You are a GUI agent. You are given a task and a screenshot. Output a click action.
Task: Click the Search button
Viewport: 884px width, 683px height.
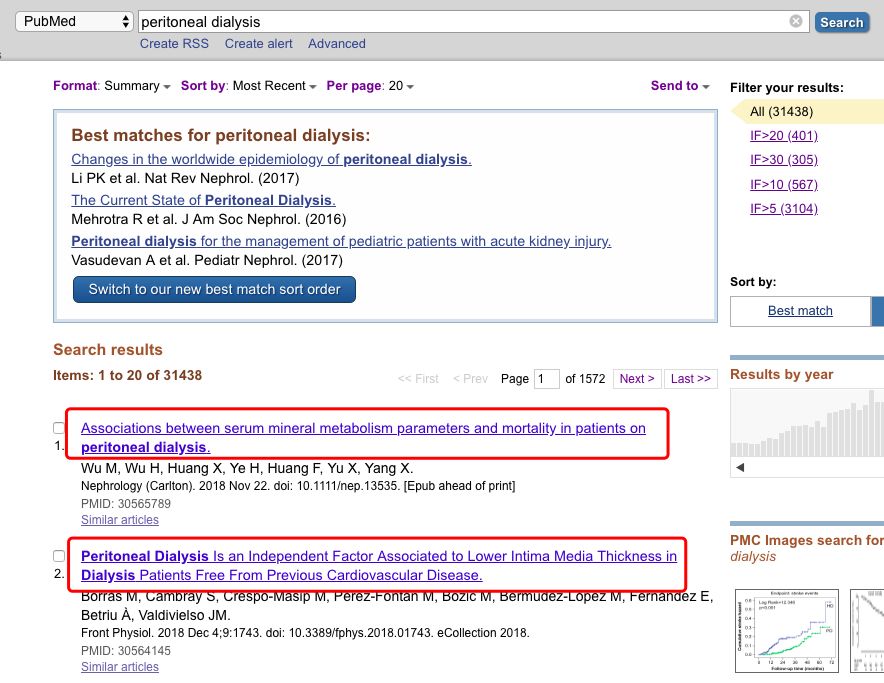tap(842, 22)
